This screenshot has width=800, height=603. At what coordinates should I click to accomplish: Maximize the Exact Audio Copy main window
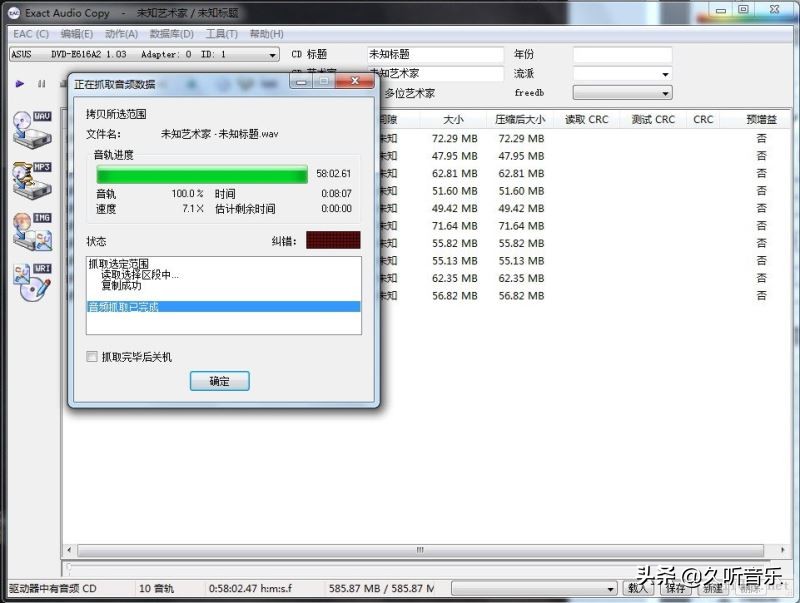point(743,10)
